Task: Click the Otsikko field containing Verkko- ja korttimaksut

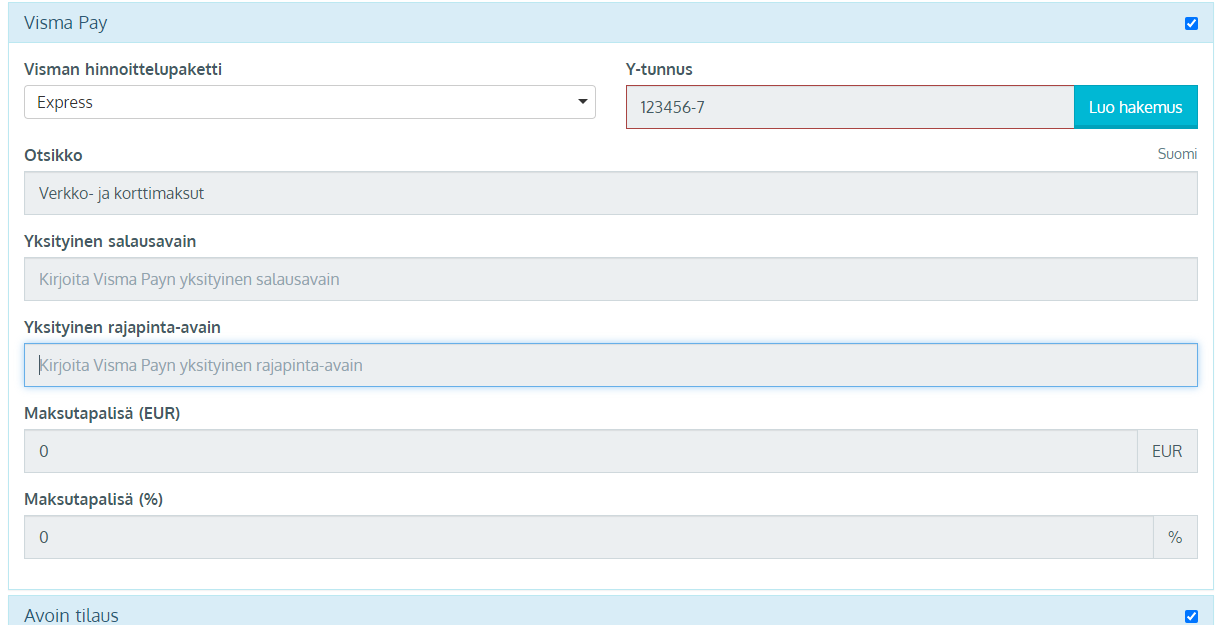Action: (x=611, y=193)
